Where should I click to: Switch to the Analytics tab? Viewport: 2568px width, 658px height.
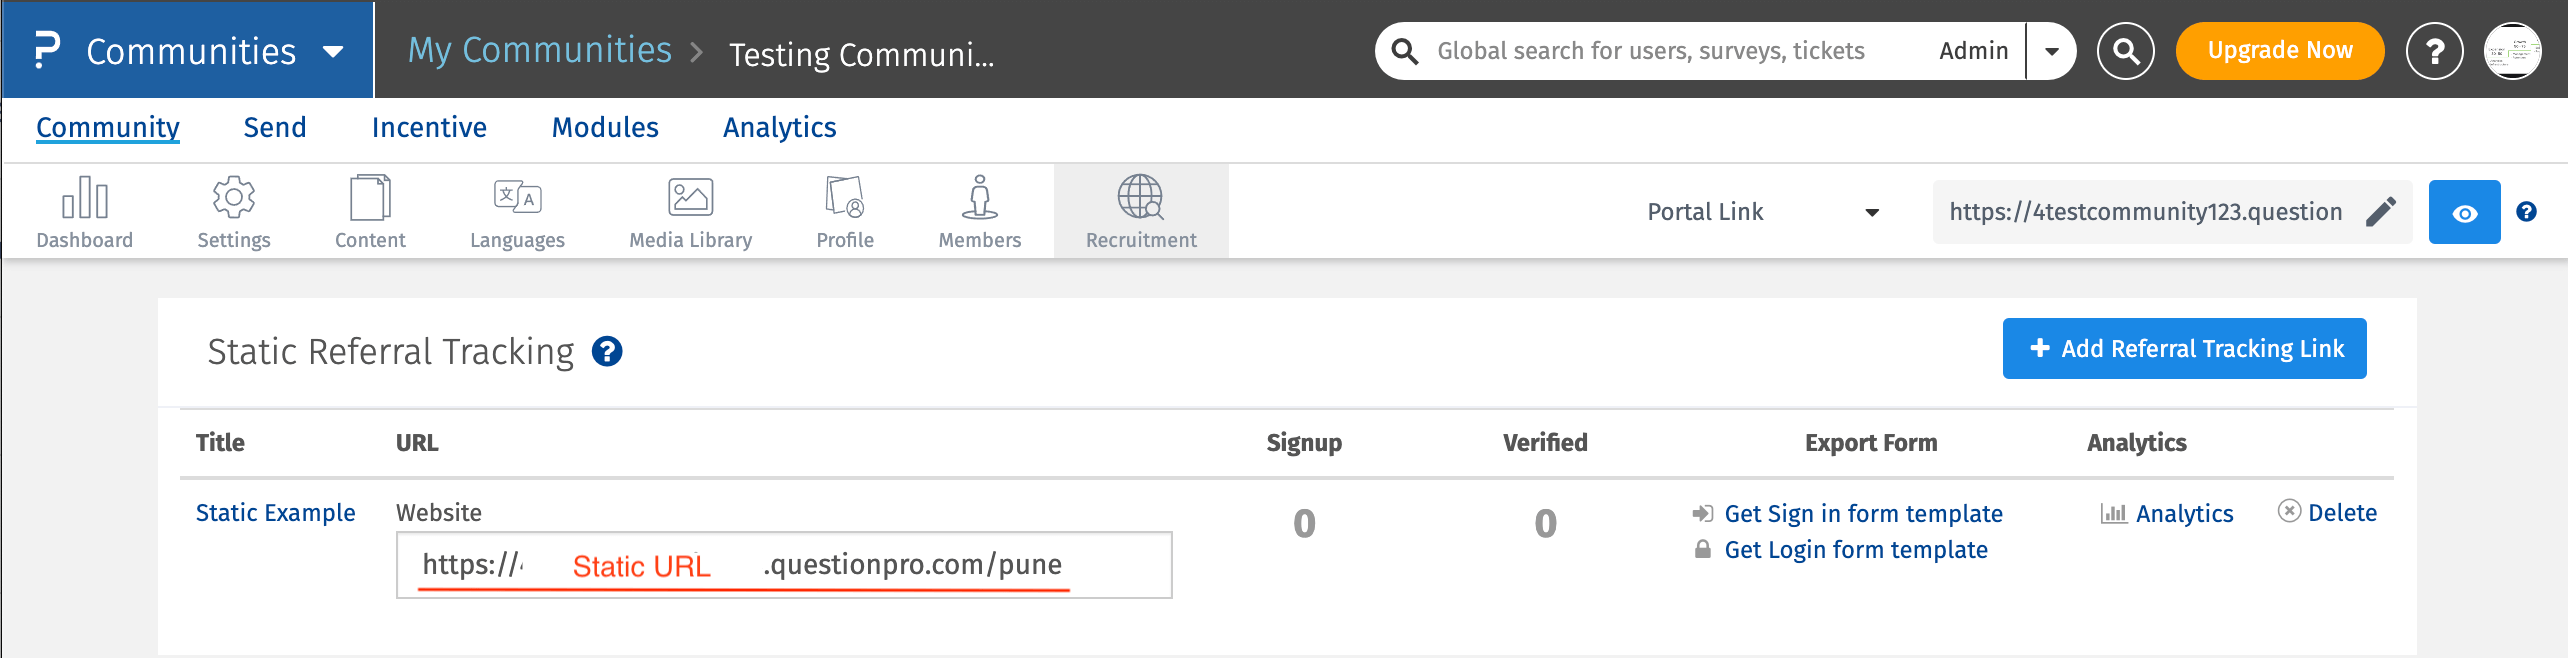point(780,128)
